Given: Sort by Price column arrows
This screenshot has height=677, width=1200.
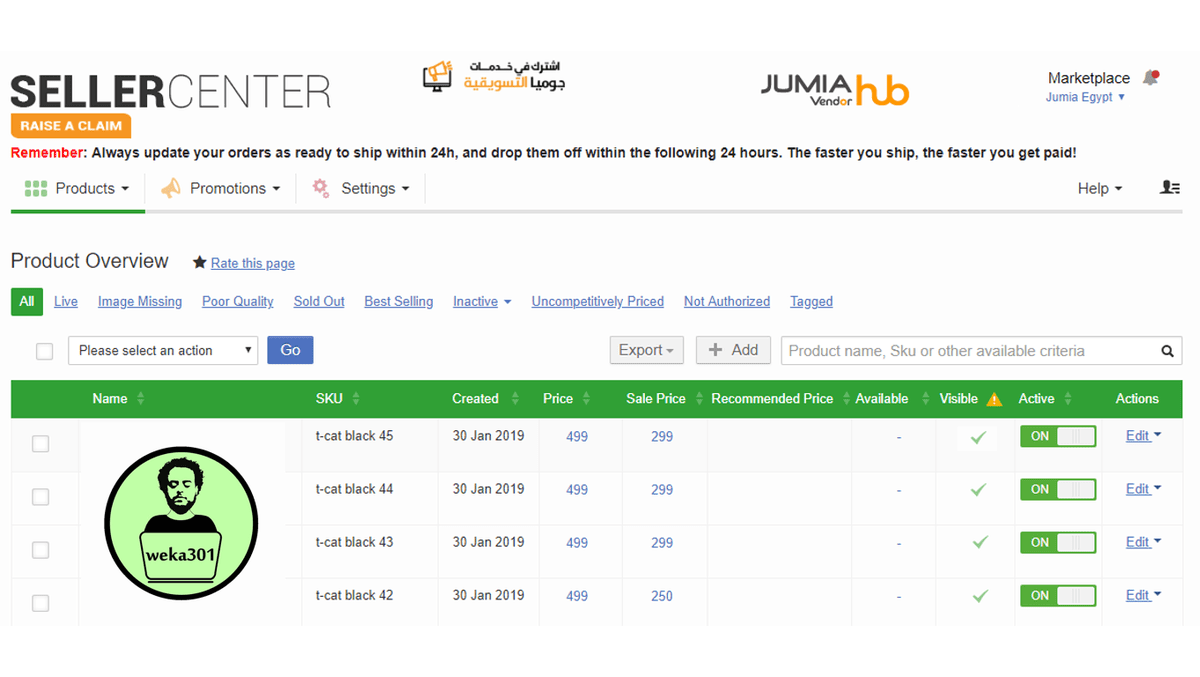Looking at the screenshot, I should tap(586, 398).
